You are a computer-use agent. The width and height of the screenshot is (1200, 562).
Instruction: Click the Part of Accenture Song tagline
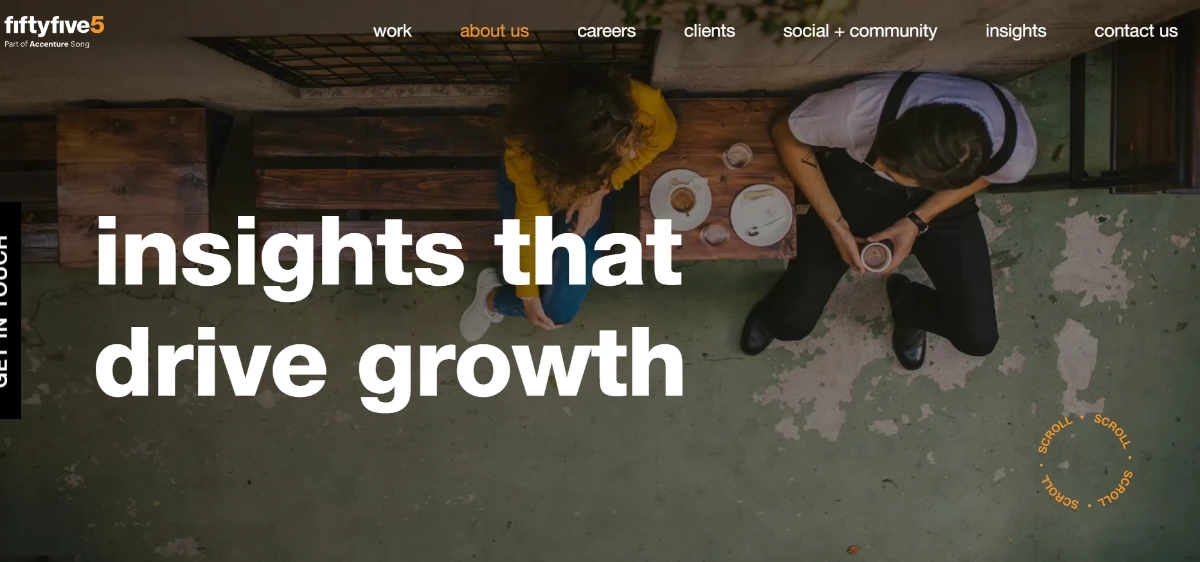(46, 45)
